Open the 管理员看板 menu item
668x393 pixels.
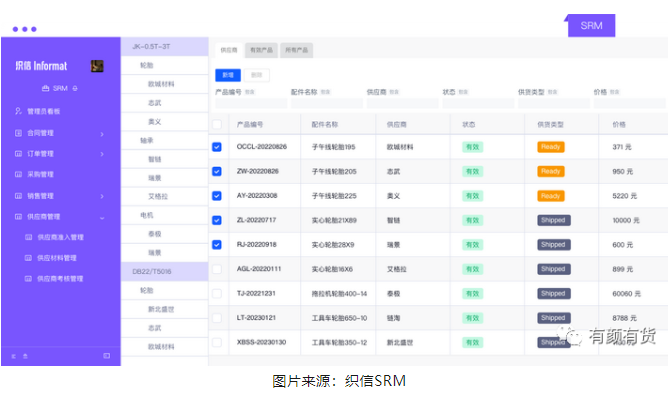coord(43,111)
